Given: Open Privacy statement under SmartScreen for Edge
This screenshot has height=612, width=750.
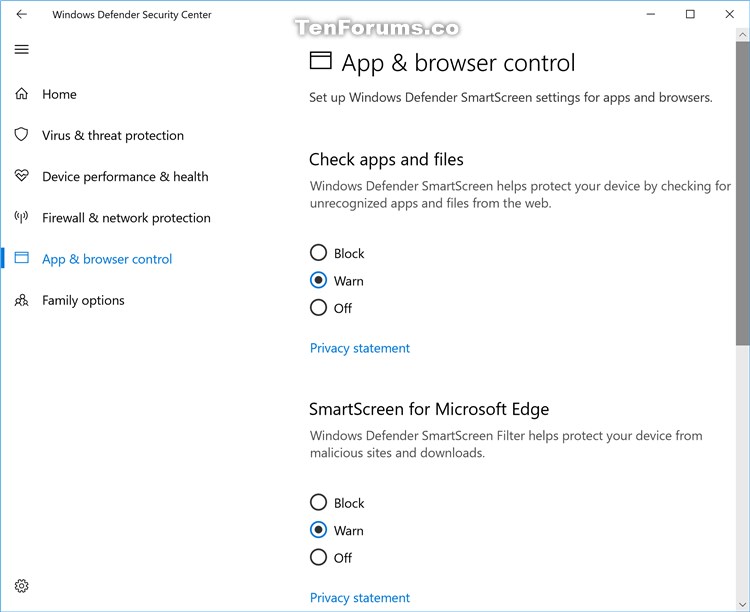Looking at the screenshot, I should coord(360,598).
